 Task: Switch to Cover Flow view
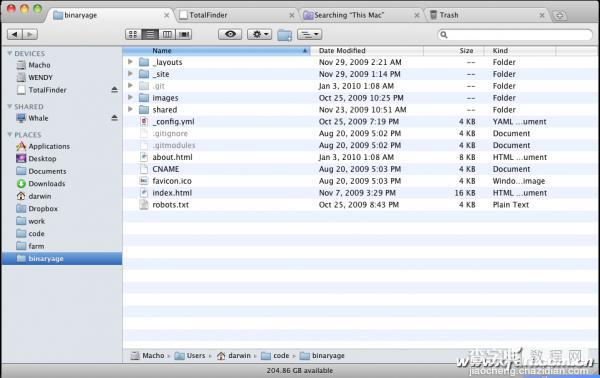[x=184, y=34]
